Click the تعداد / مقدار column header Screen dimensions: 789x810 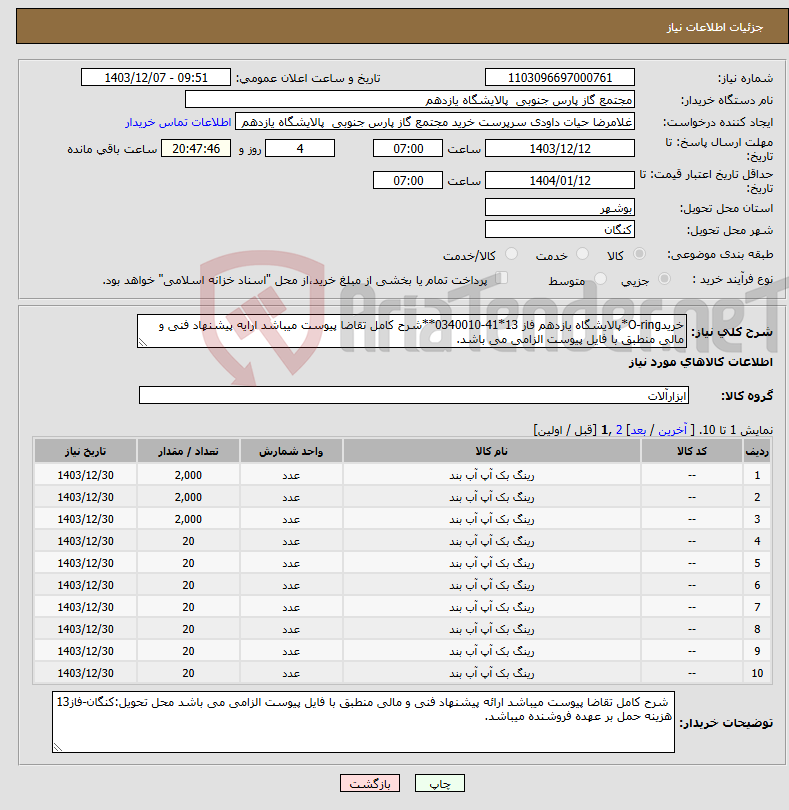coord(188,451)
